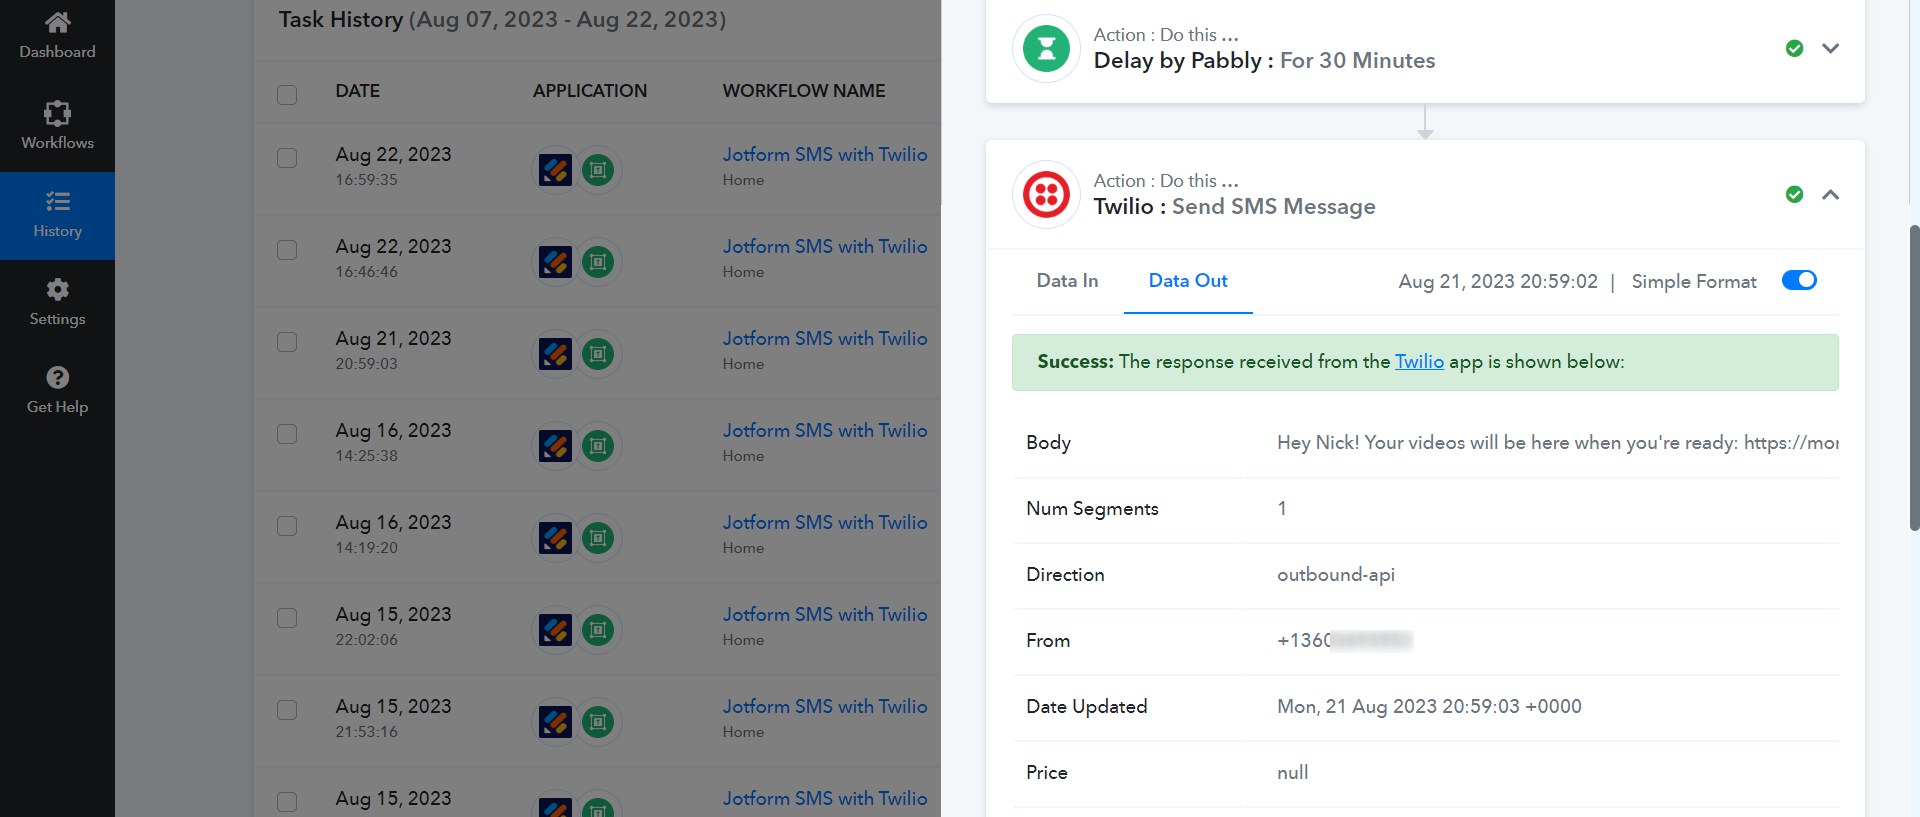
Task: Click the Delay by Pabbly hourglass icon
Action: click(1046, 48)
